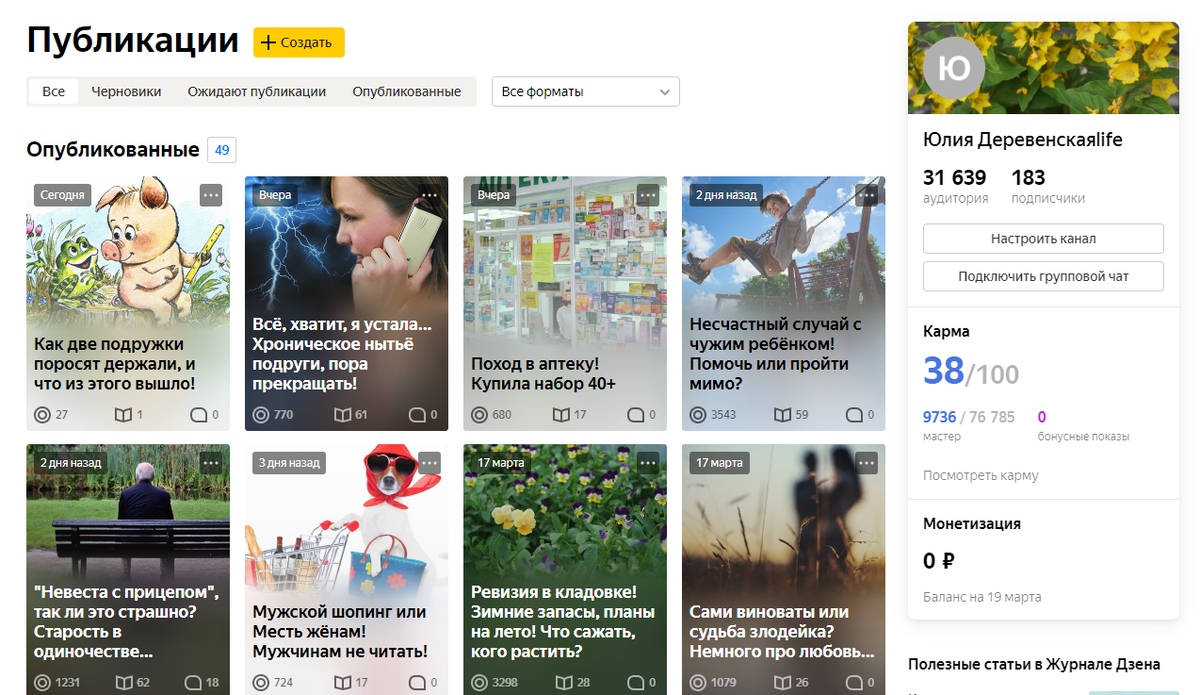Image resolution: width=1200 pixels, height=695 pixels.
Task: Click heading 'Полезные статьи в Журнале Дзена'
Action: pos(1034,664)
